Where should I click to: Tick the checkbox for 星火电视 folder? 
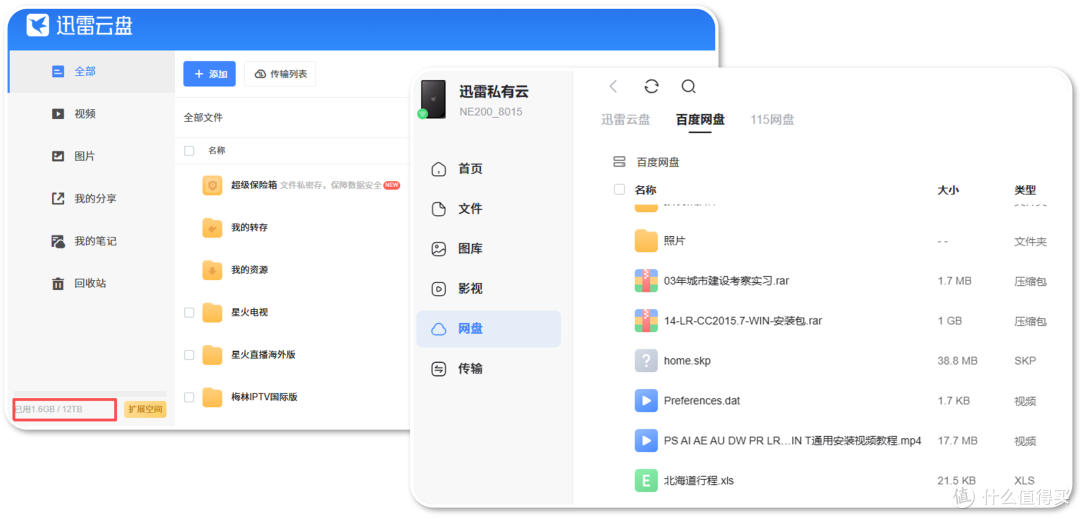coord(189,313)
